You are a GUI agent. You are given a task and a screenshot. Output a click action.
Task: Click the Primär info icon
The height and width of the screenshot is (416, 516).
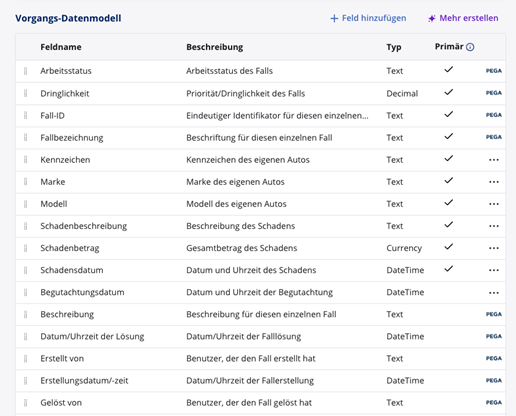coord(470,47)
